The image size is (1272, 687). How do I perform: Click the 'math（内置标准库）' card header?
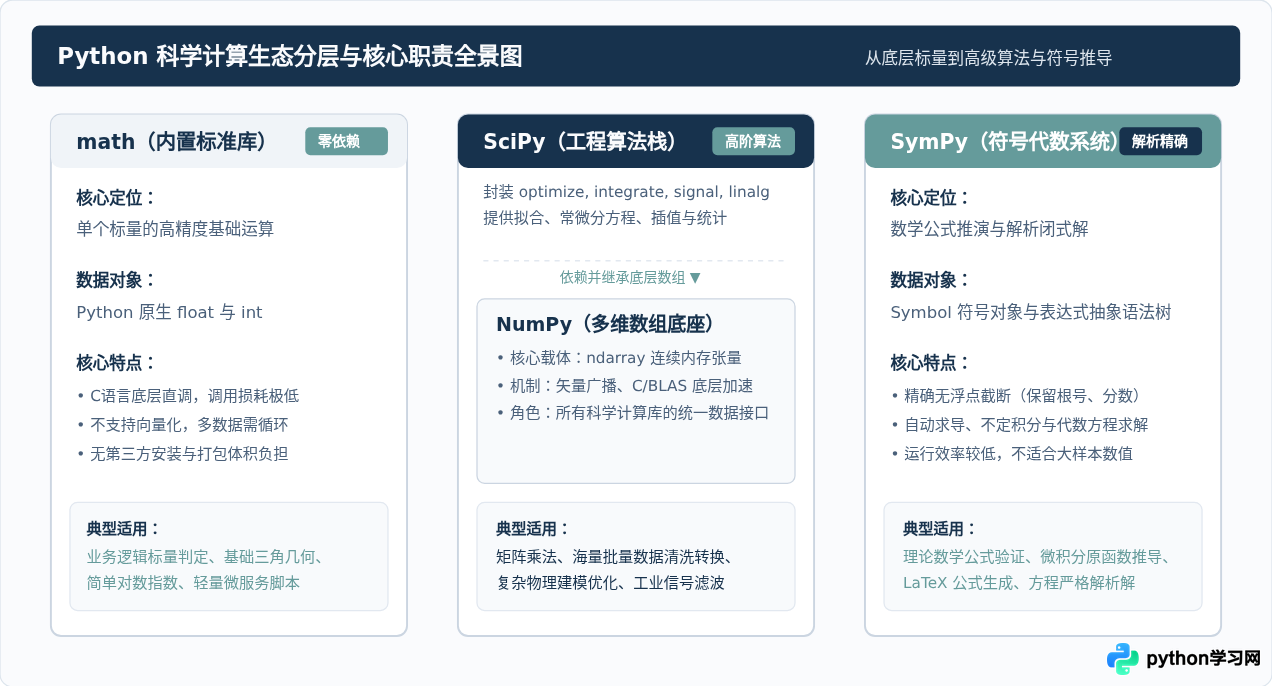[x=229, y=141]
